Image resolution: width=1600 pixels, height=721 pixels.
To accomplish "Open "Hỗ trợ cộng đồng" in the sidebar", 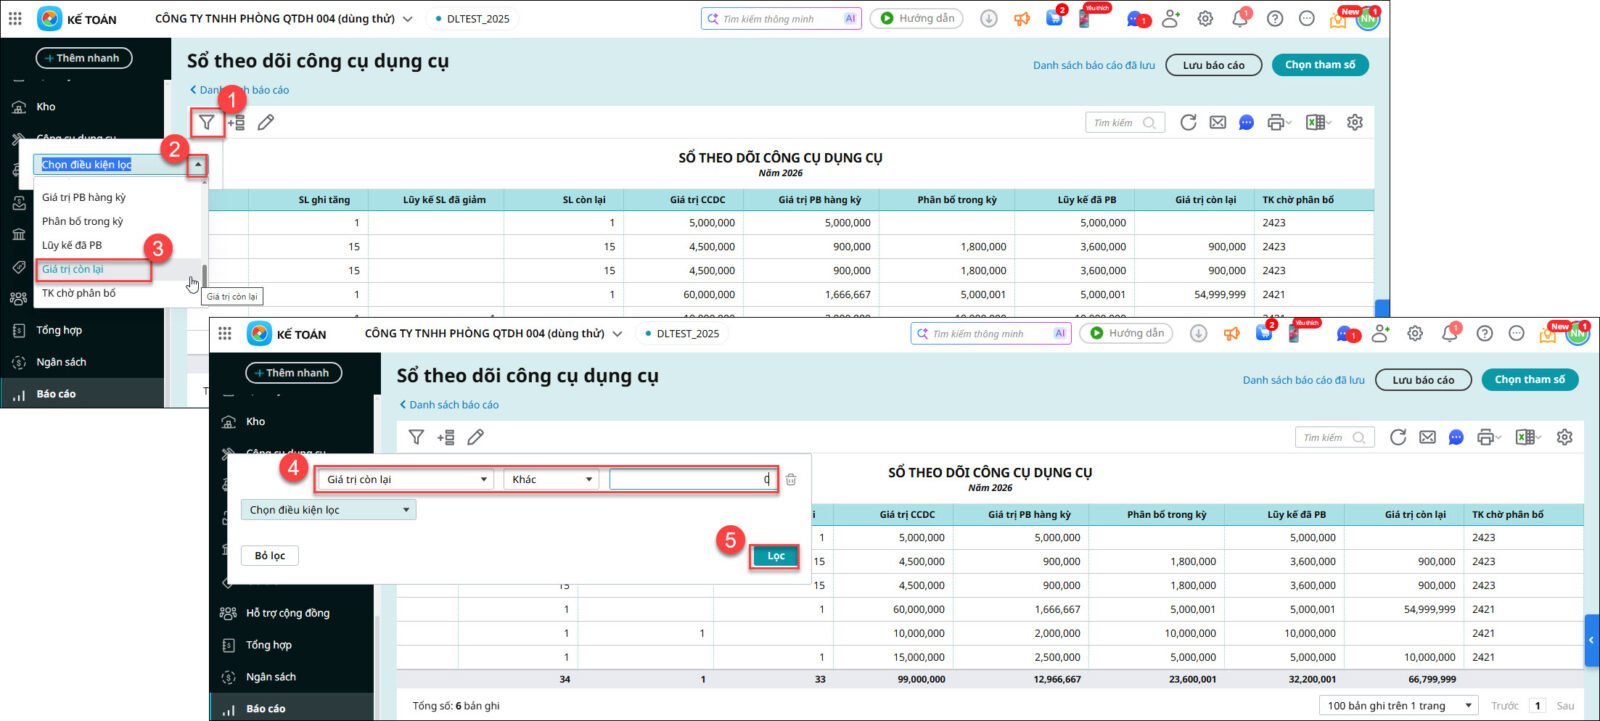I will point(287,613).
